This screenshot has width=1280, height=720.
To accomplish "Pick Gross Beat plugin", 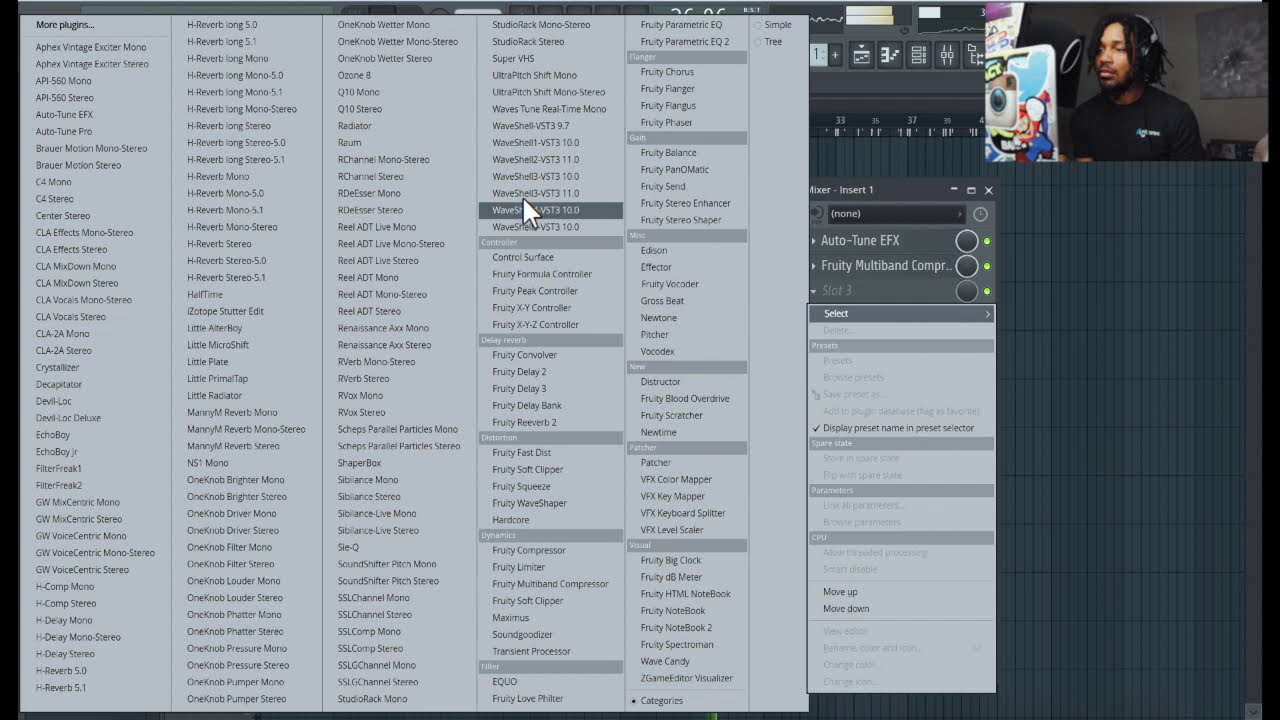I will (662, 301).
